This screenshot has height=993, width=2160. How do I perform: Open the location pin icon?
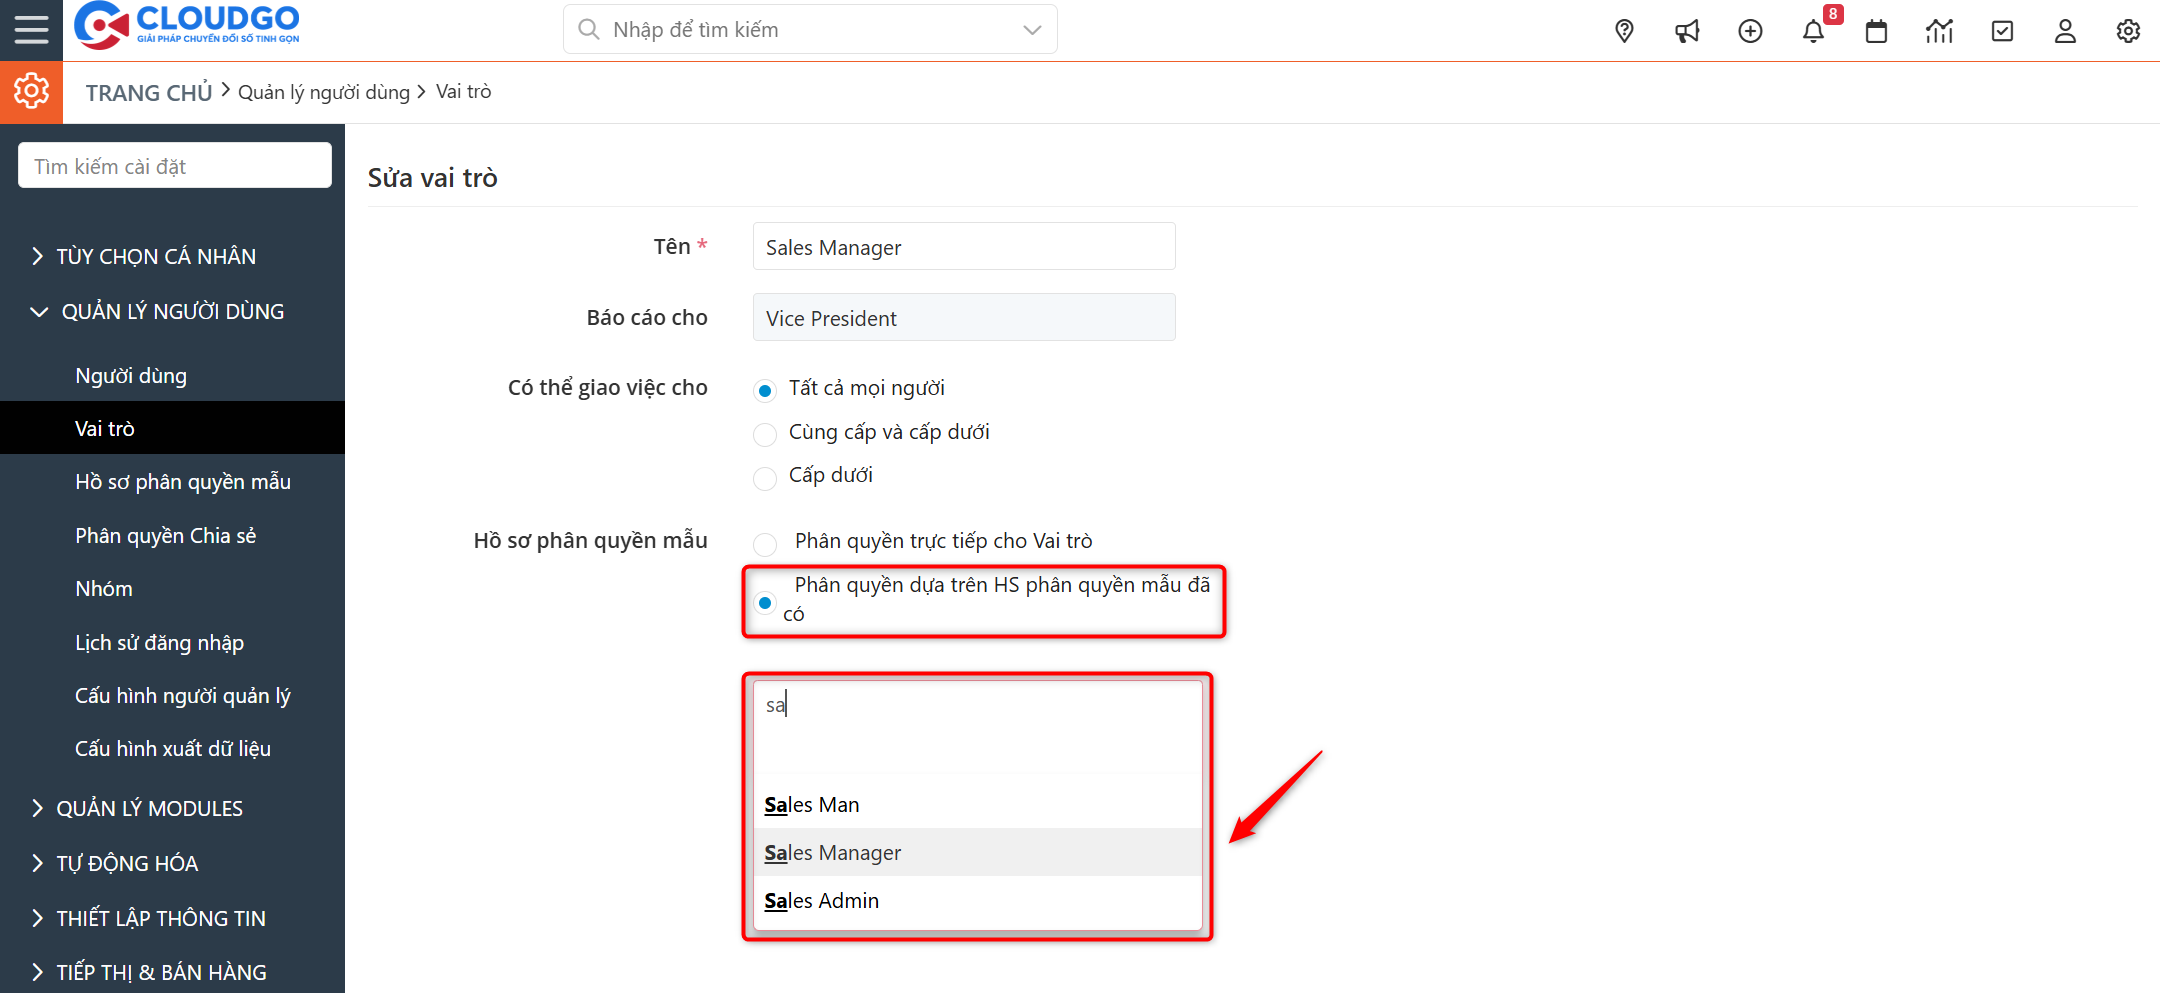click(1623, 30)
